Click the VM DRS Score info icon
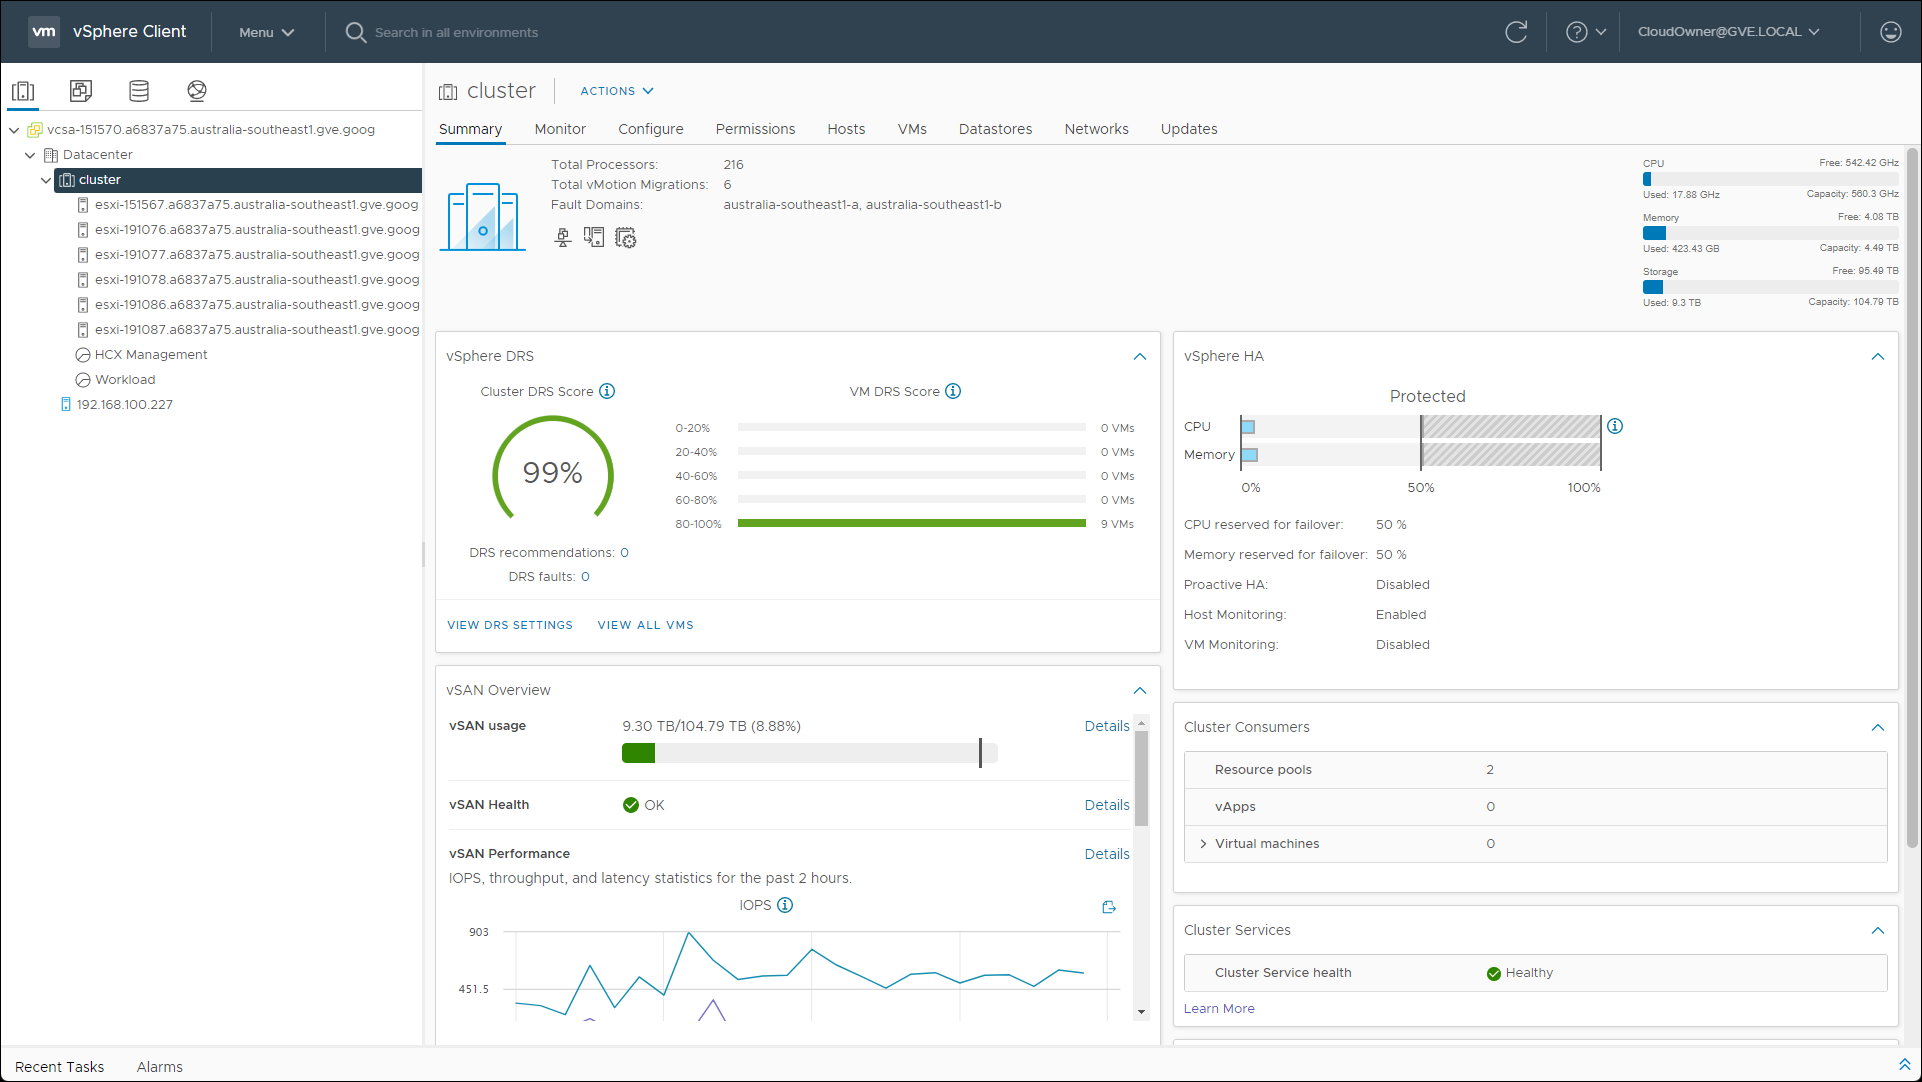The height and width of the screenshot is (1082, 1922). pos(953,391)
